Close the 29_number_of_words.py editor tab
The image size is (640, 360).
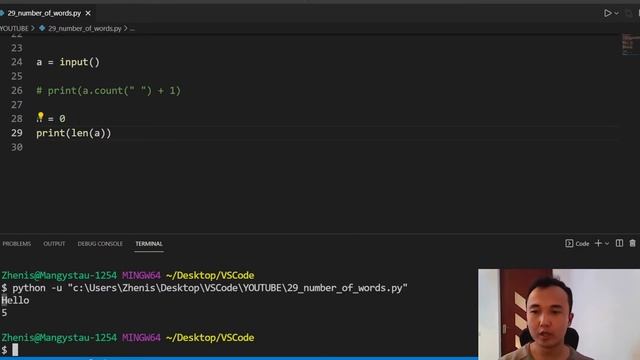(x=88, y=13)
